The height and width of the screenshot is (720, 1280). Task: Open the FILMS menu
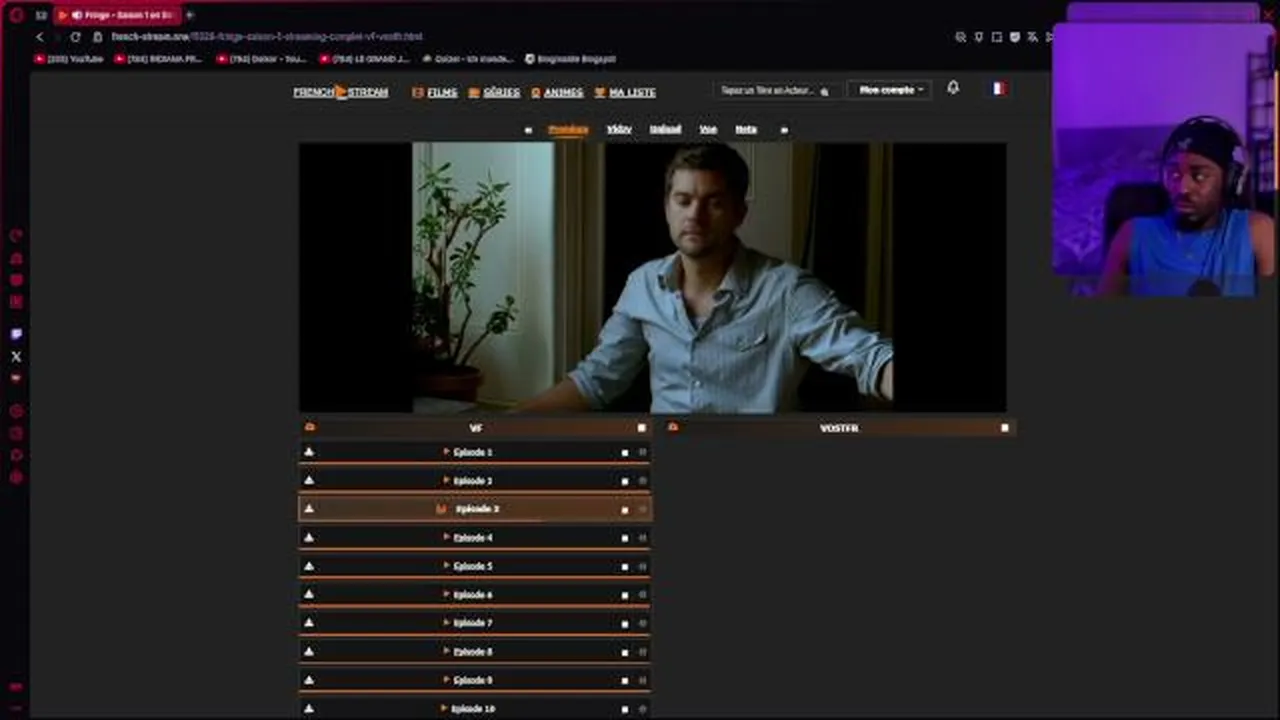pyautogui.click(x=435, y=92)
